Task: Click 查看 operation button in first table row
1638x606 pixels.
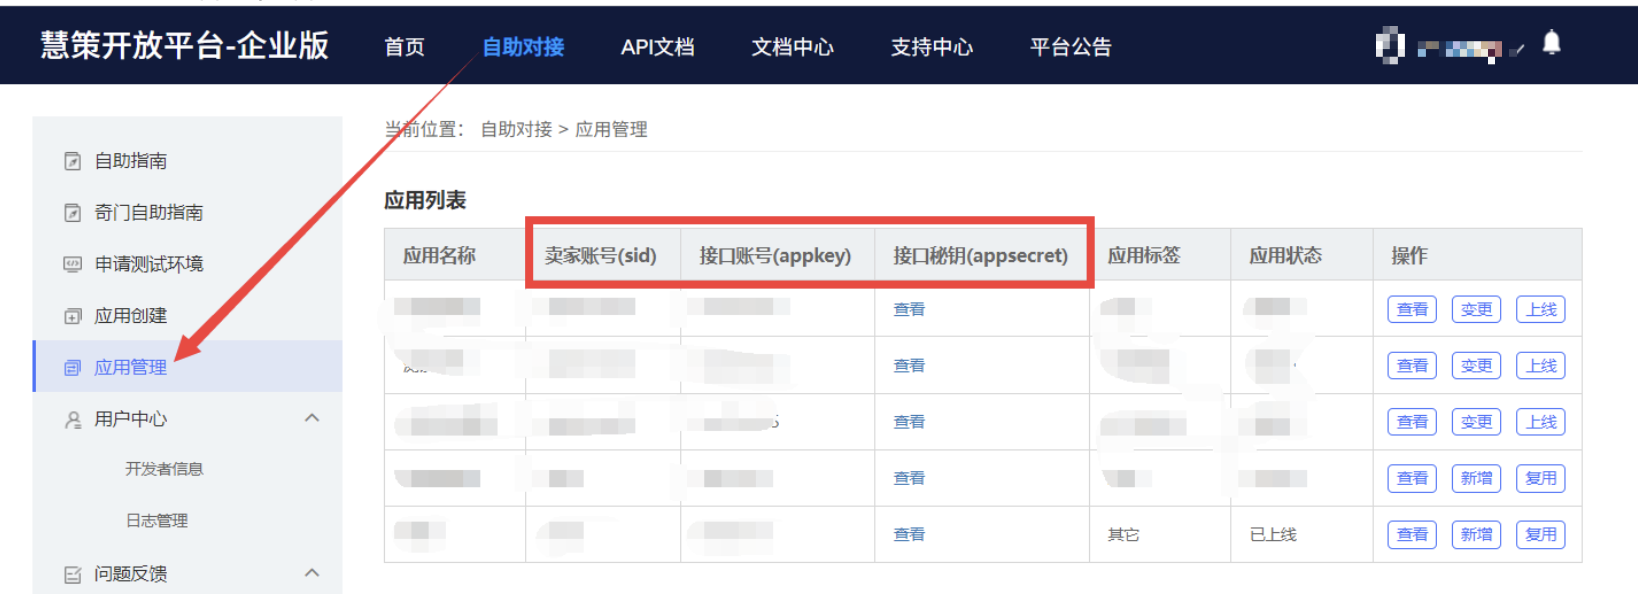Action: click(1412, 310)
